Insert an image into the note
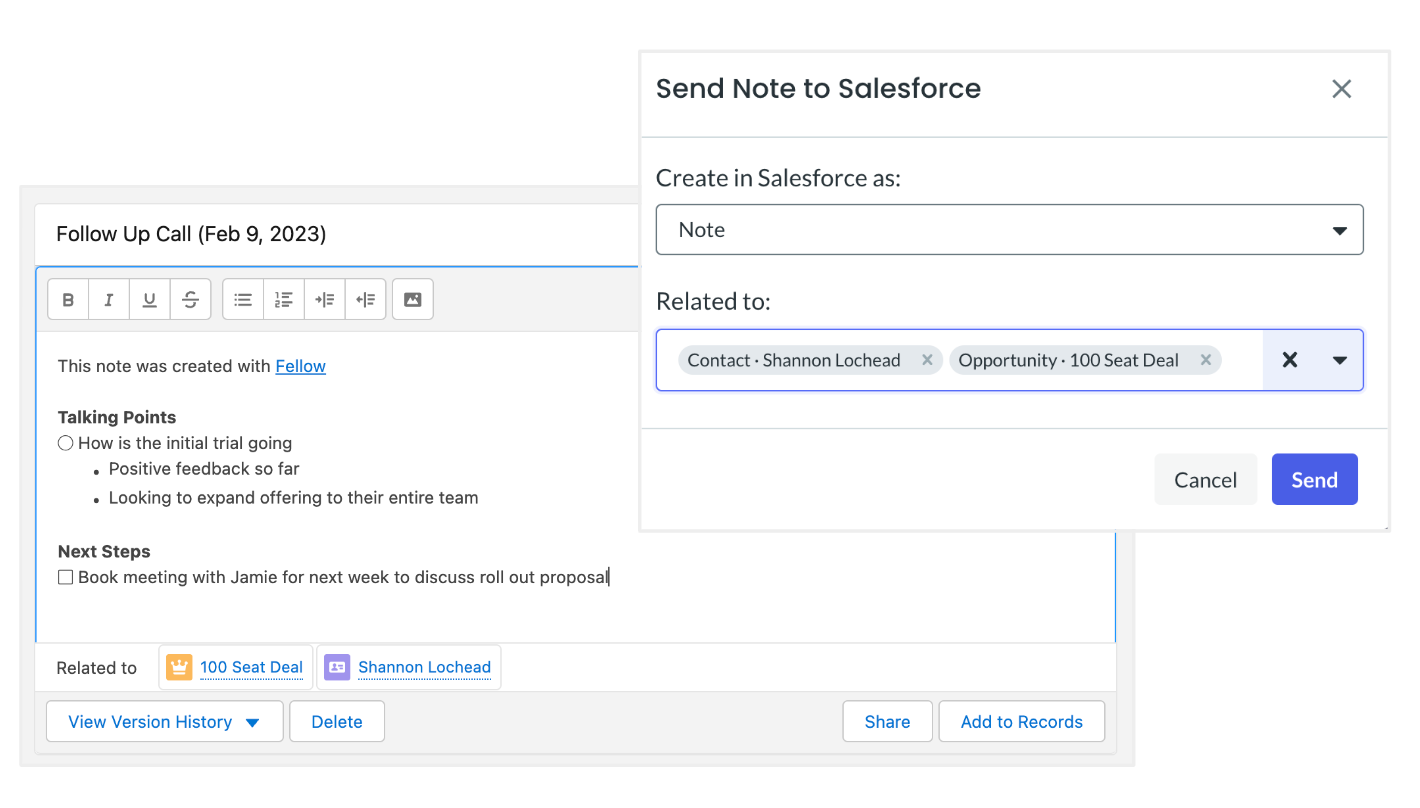The width and height of the screenshot is (1420, 808). 413,299
